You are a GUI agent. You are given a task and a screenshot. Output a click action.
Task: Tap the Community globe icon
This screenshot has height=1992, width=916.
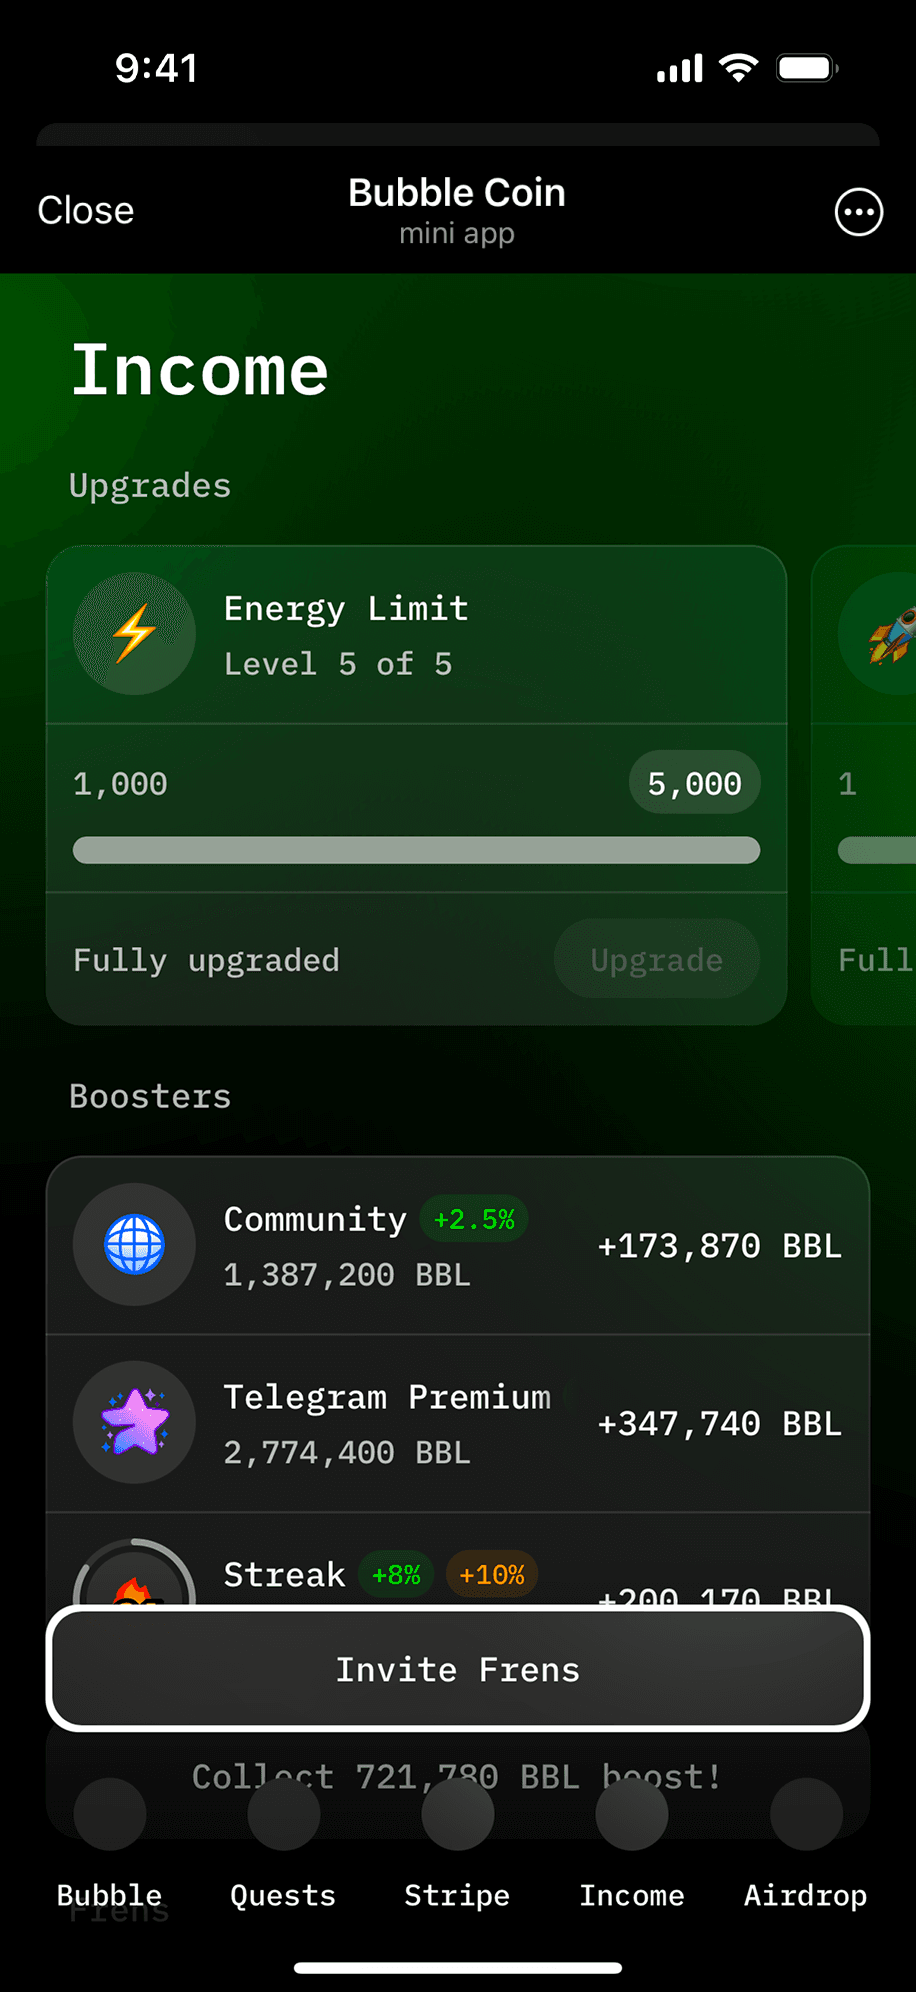(134, 1245)
